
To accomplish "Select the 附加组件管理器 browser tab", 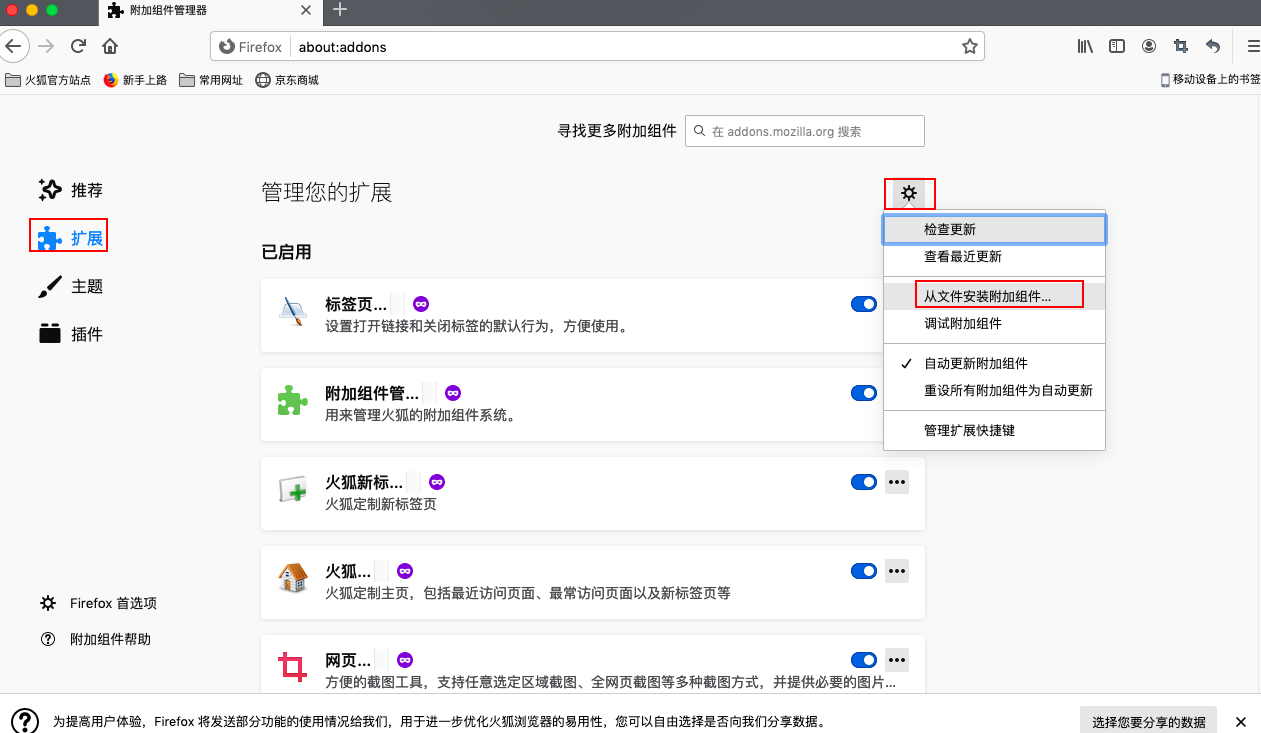I will [x=208, y=10].
